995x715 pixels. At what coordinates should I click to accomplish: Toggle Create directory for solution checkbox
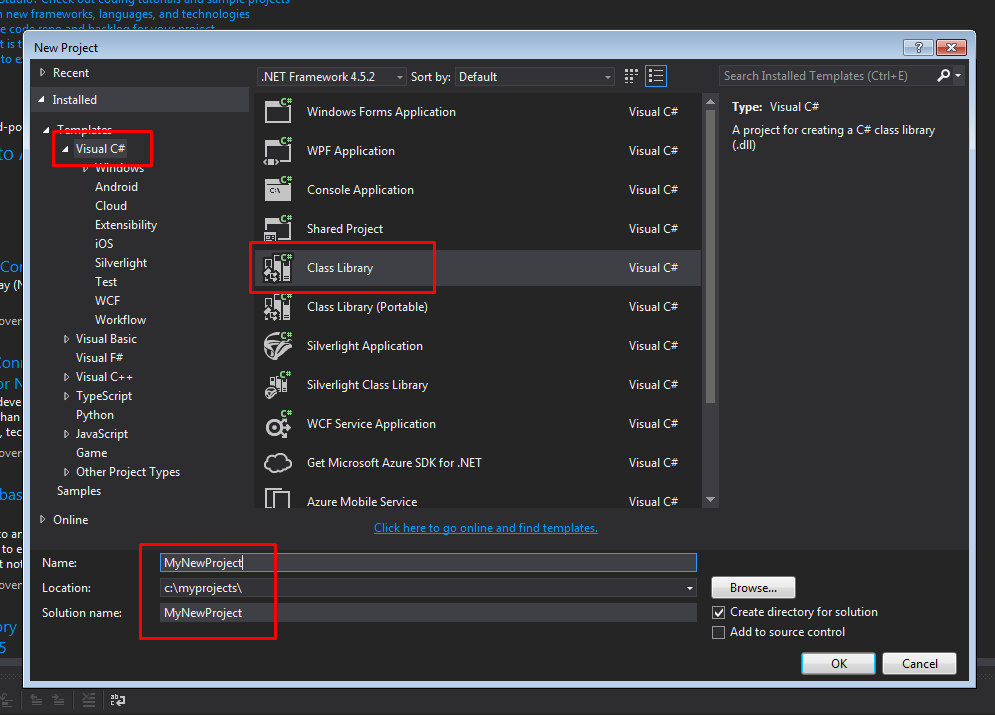(x=718, y=612)
